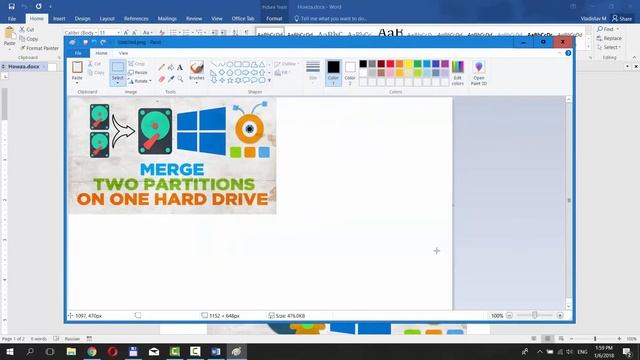Screen dimensions: 640x360
Task: Click Redo in Paint's title bar
Action: pyautogui.click(x=103, y=42)
